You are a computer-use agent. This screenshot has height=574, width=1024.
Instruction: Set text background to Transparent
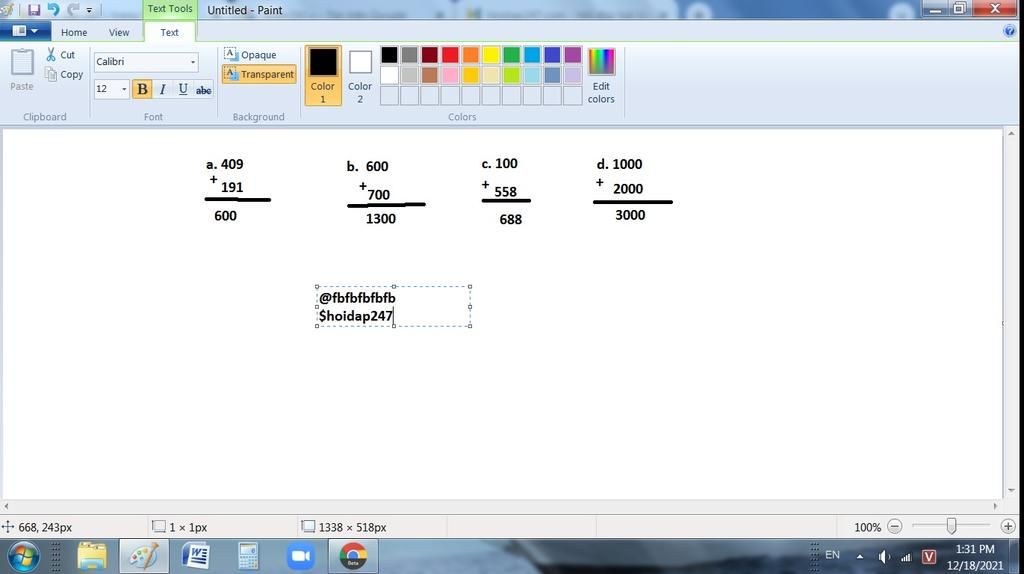(259, 74)
